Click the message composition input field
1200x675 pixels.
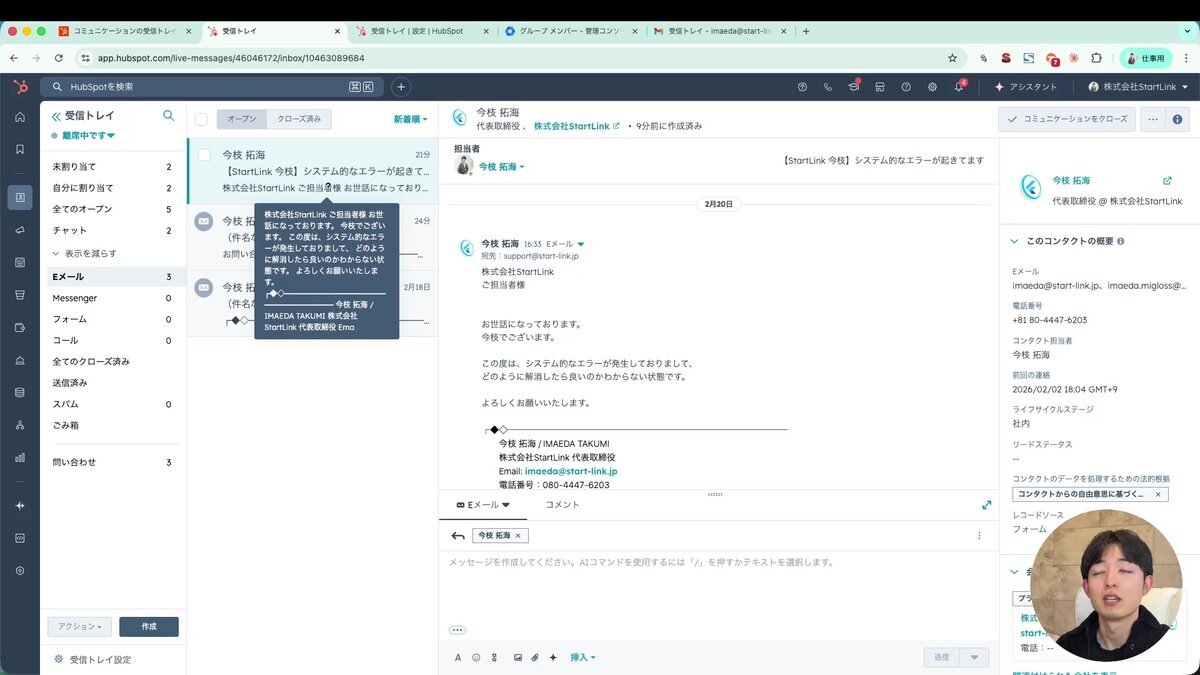[x=700, y=590]
